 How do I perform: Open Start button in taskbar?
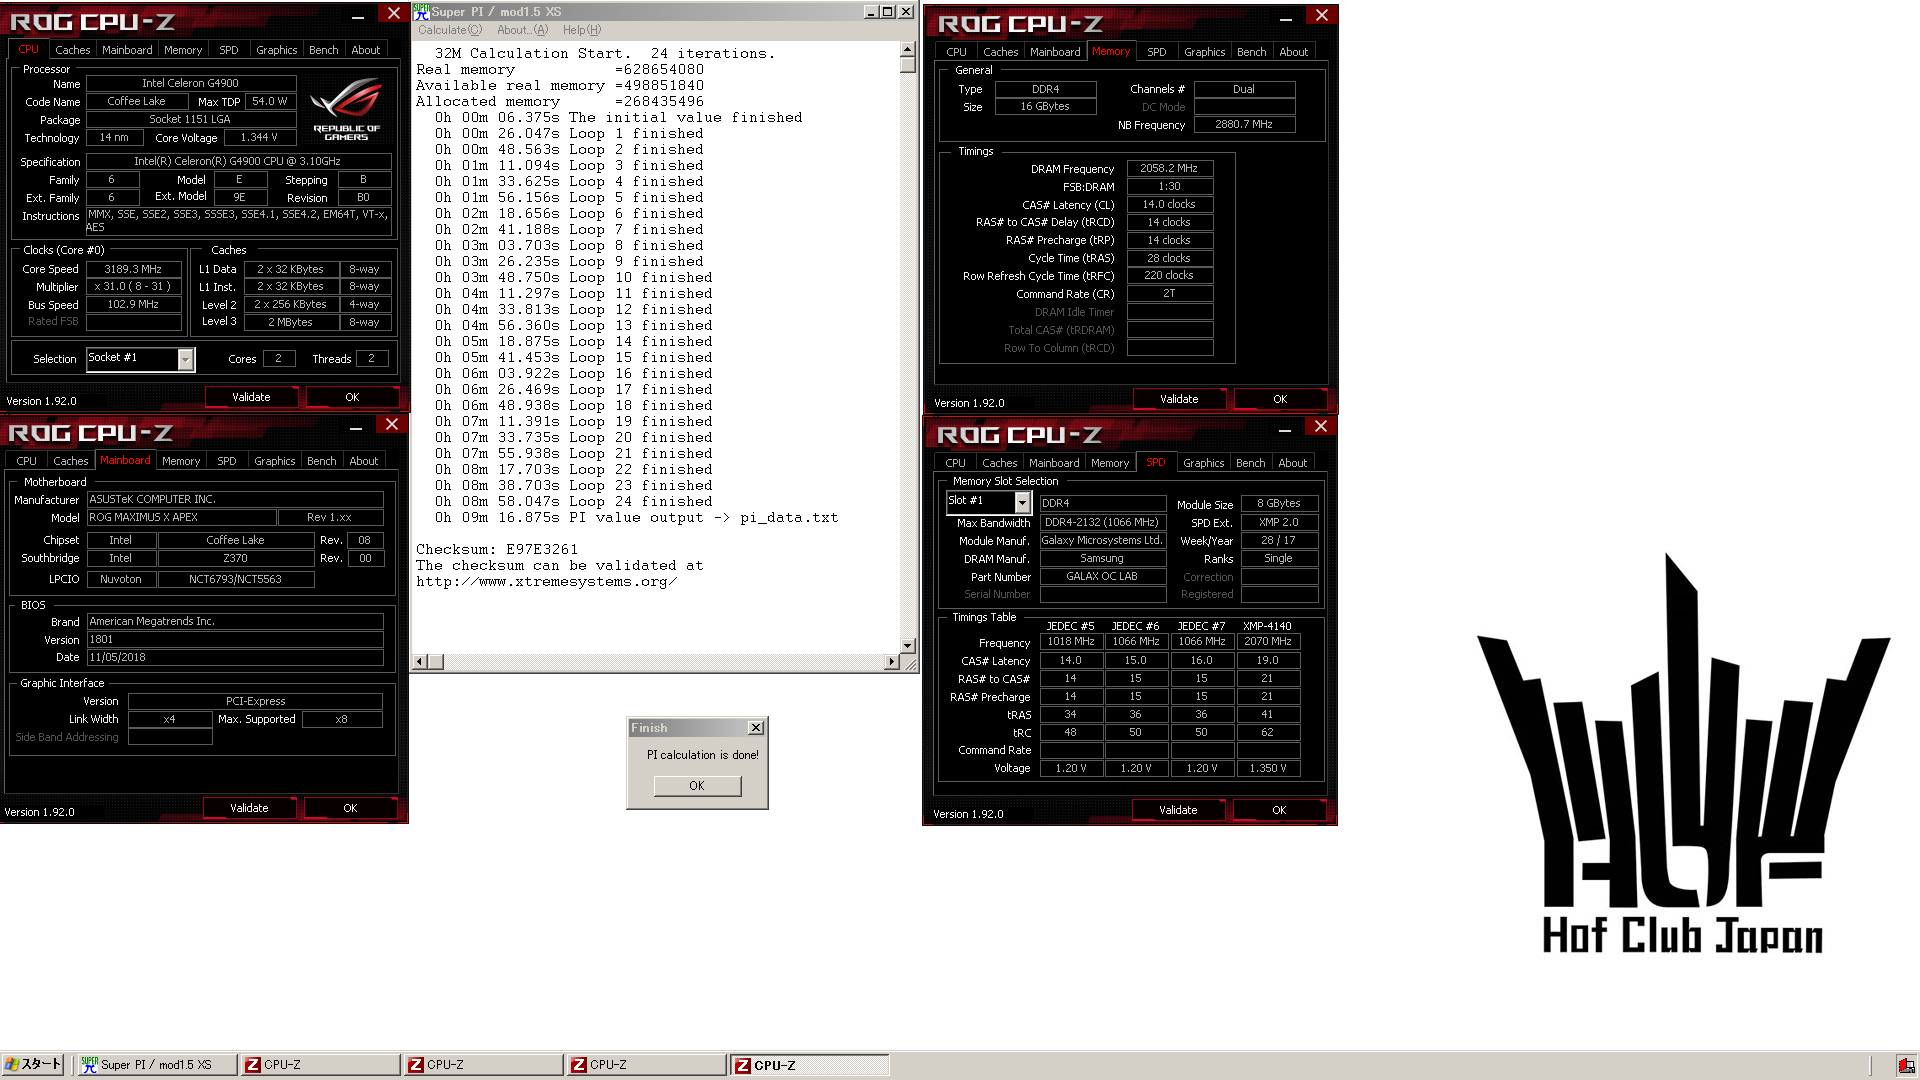[34, 1065]
